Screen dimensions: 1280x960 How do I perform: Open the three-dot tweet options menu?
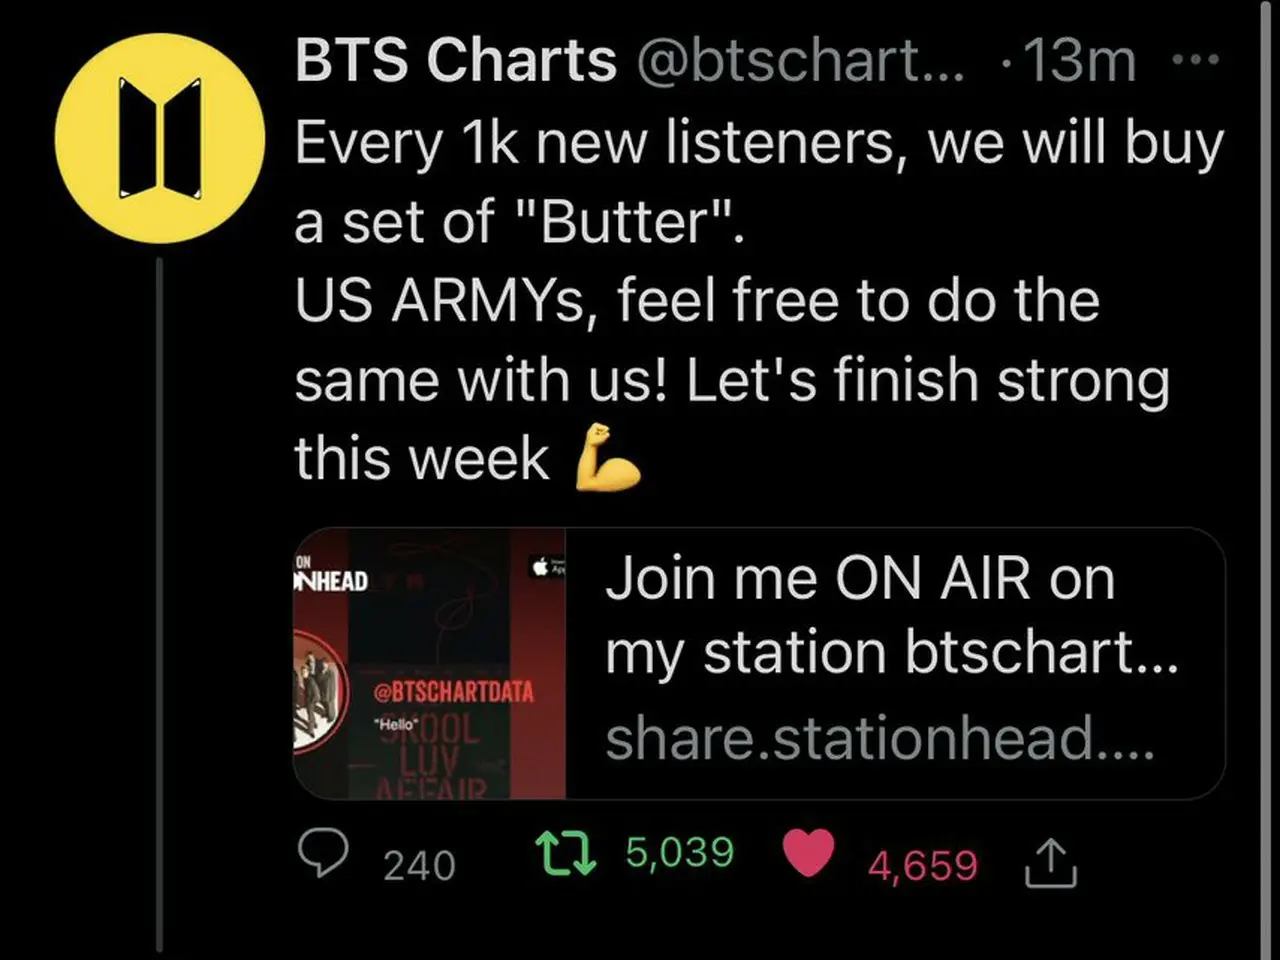(x=1195, y=60)
